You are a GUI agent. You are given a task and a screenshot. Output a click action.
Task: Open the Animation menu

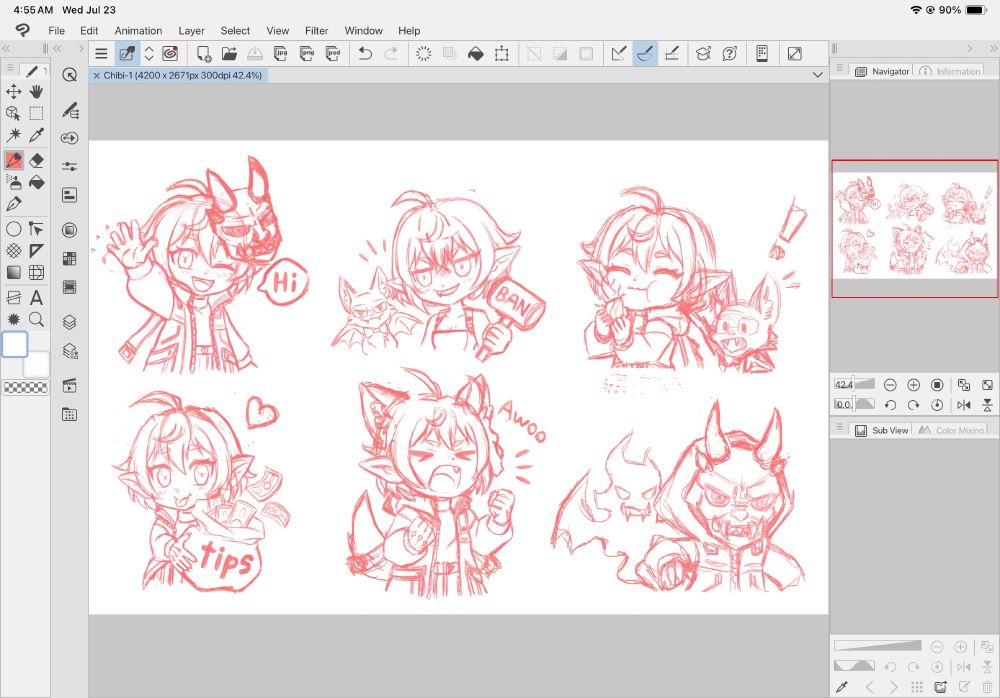pyautogui.click(x=138, y=31)
